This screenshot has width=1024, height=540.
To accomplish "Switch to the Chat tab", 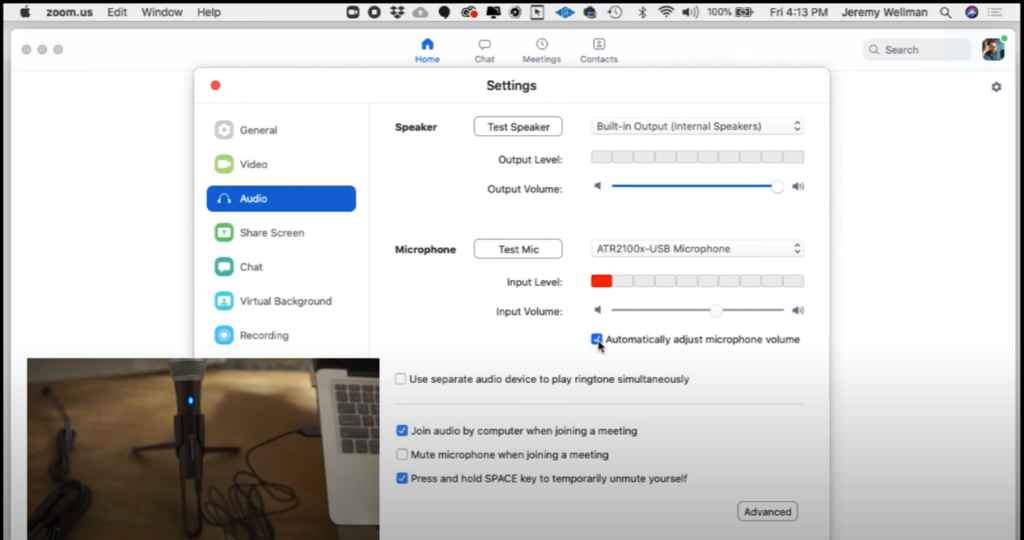I will 485,50.
